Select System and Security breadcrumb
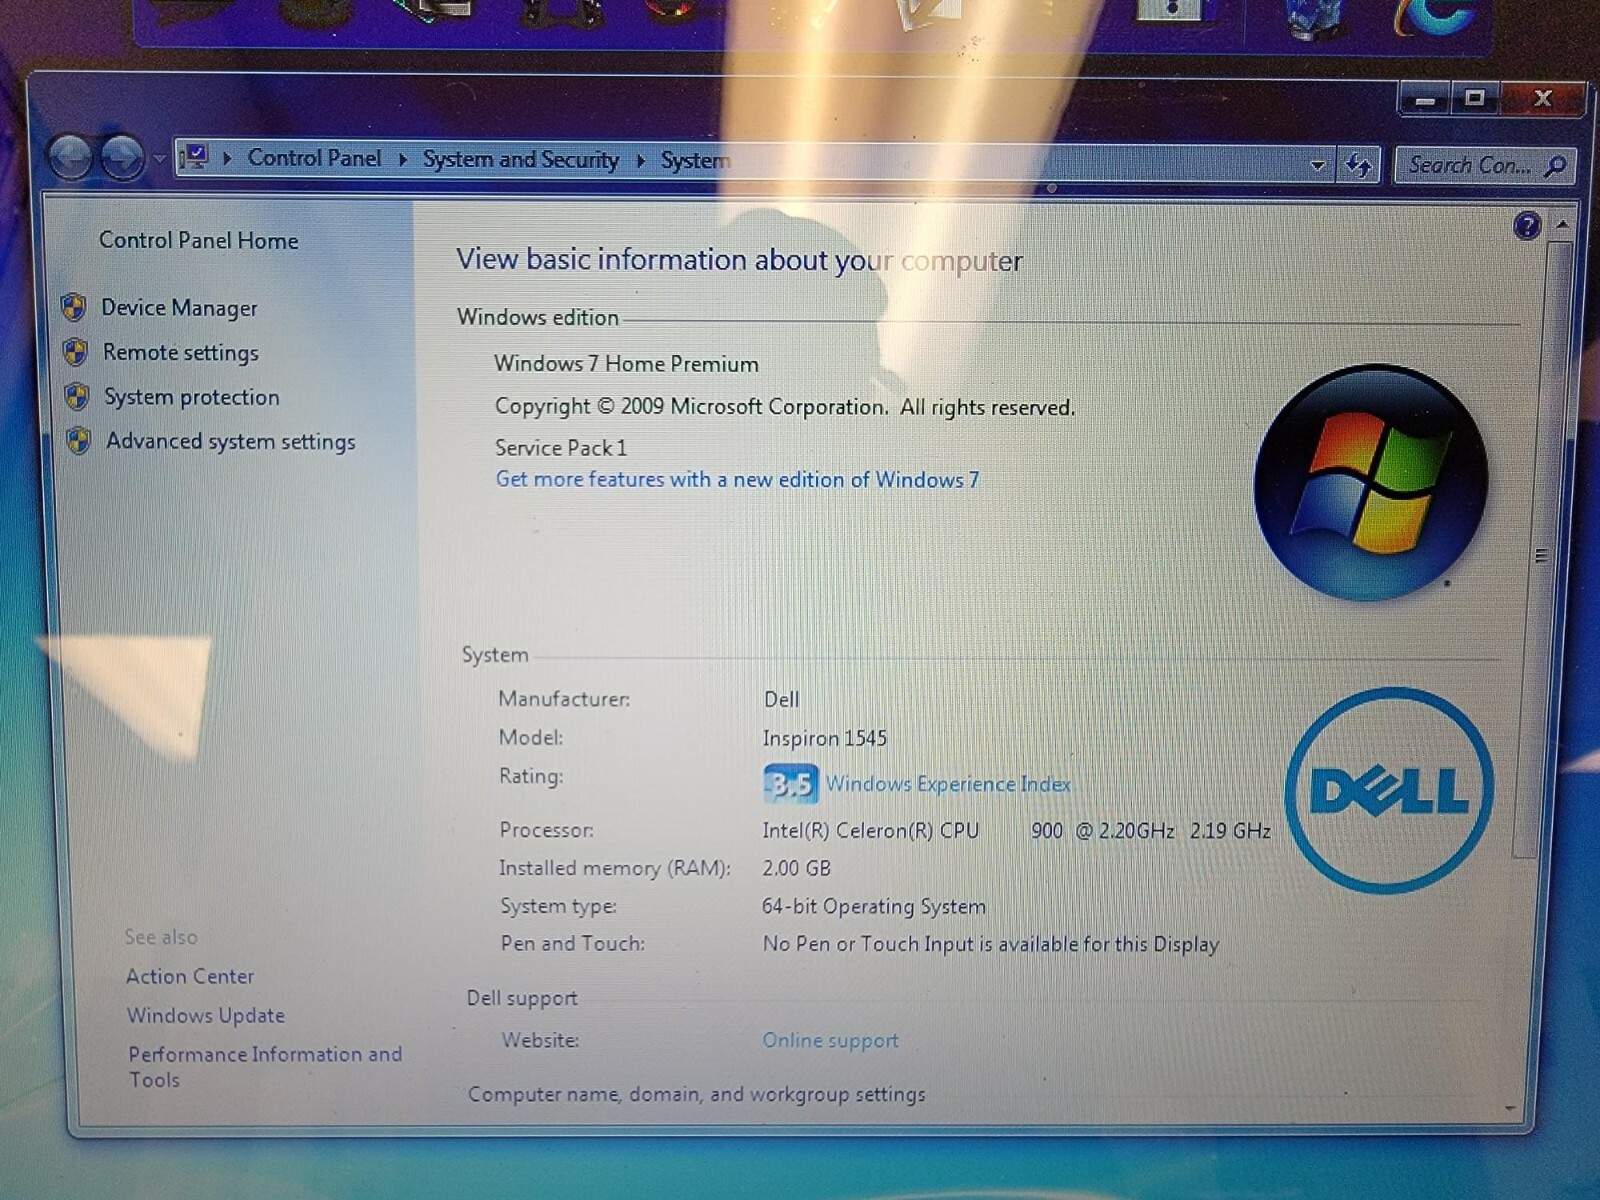 520,159
